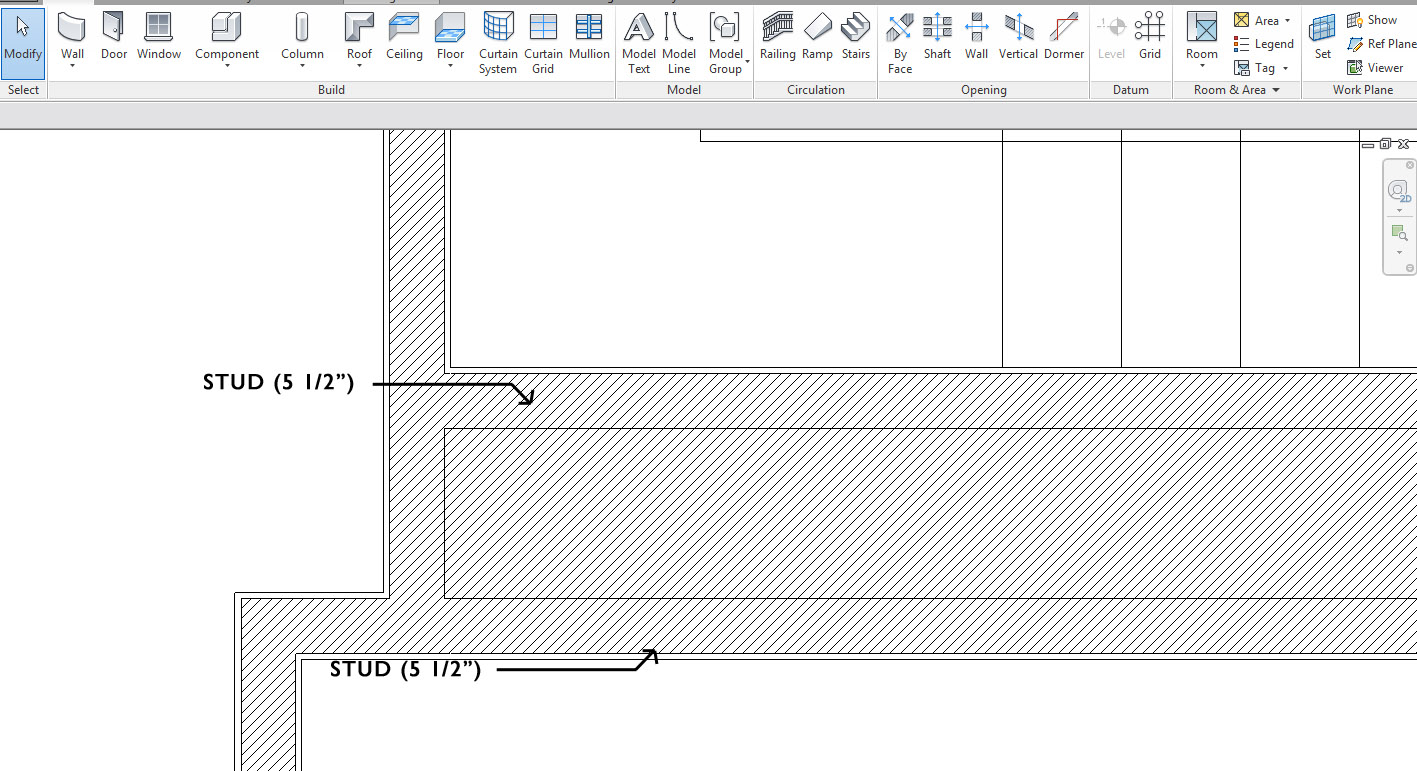
Task: Click the Build panel label
Action: pyautogui.click(x=331, y=90)
